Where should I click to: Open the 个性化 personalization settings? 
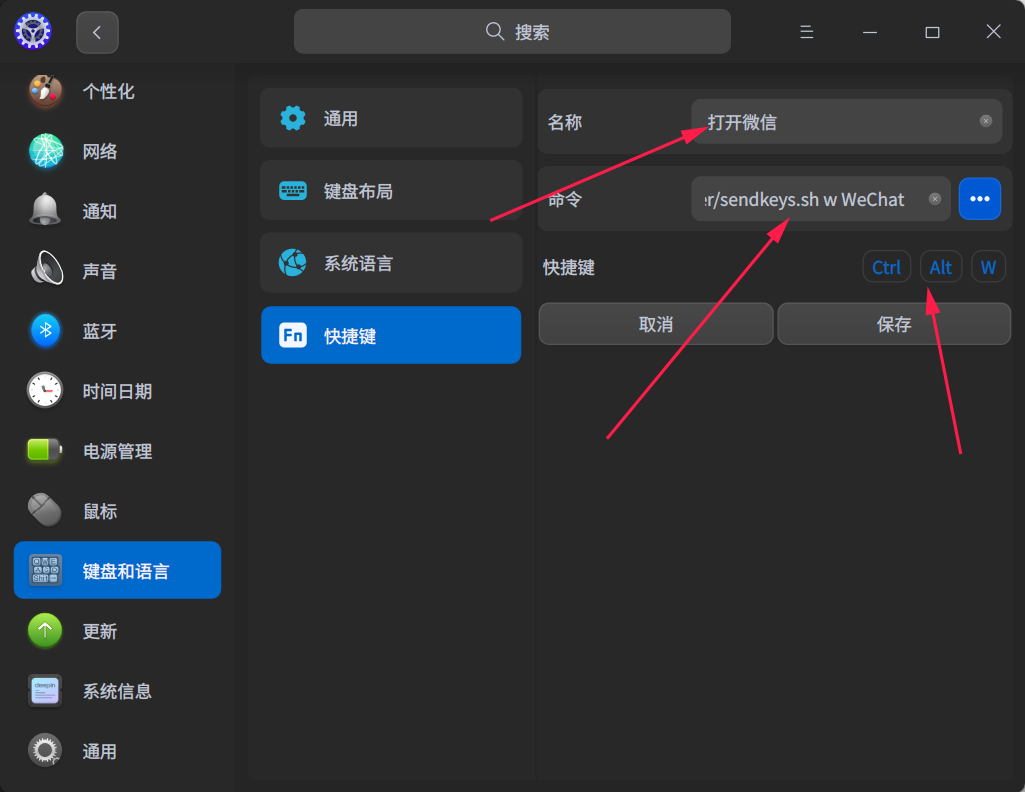point(117,91)
